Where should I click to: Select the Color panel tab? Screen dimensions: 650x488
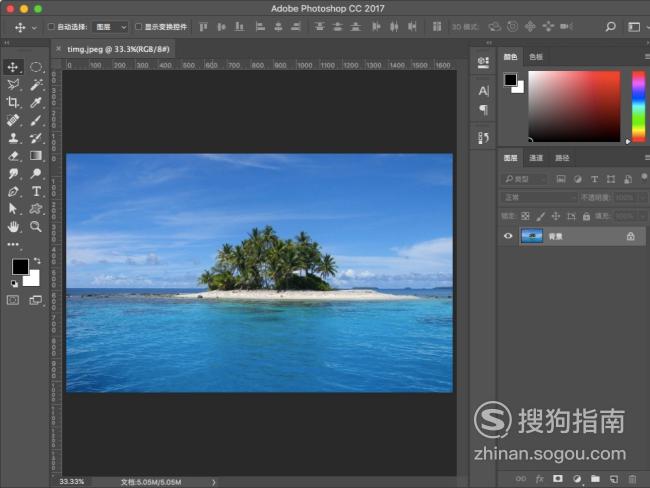click(510, 57)
